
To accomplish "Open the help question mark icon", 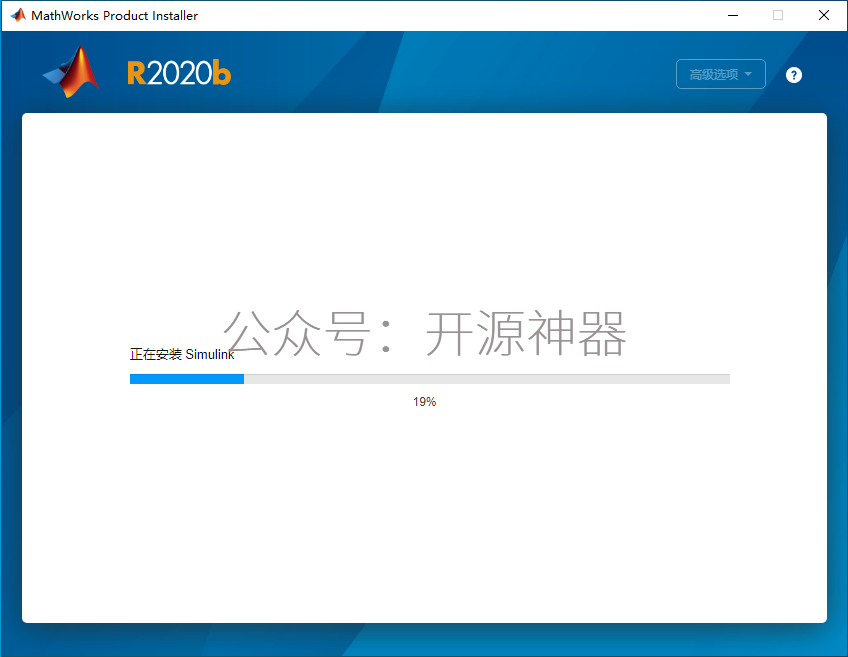I will (x=793, y=75).
